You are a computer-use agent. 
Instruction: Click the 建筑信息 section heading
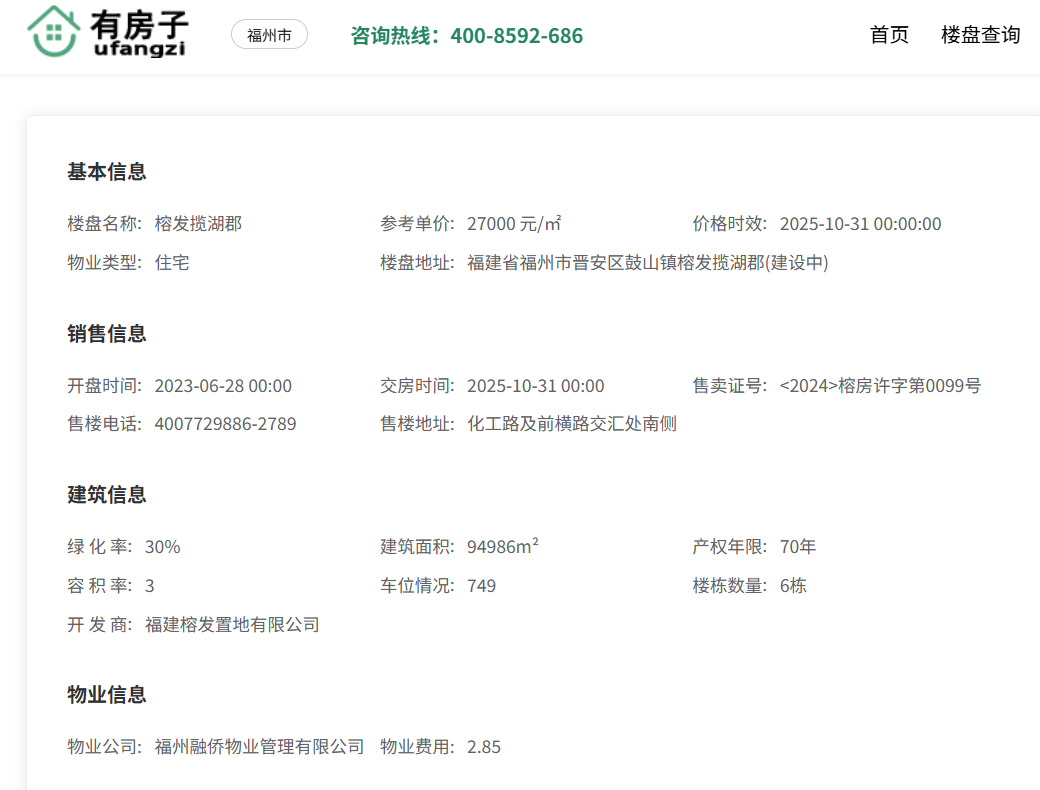107,495
